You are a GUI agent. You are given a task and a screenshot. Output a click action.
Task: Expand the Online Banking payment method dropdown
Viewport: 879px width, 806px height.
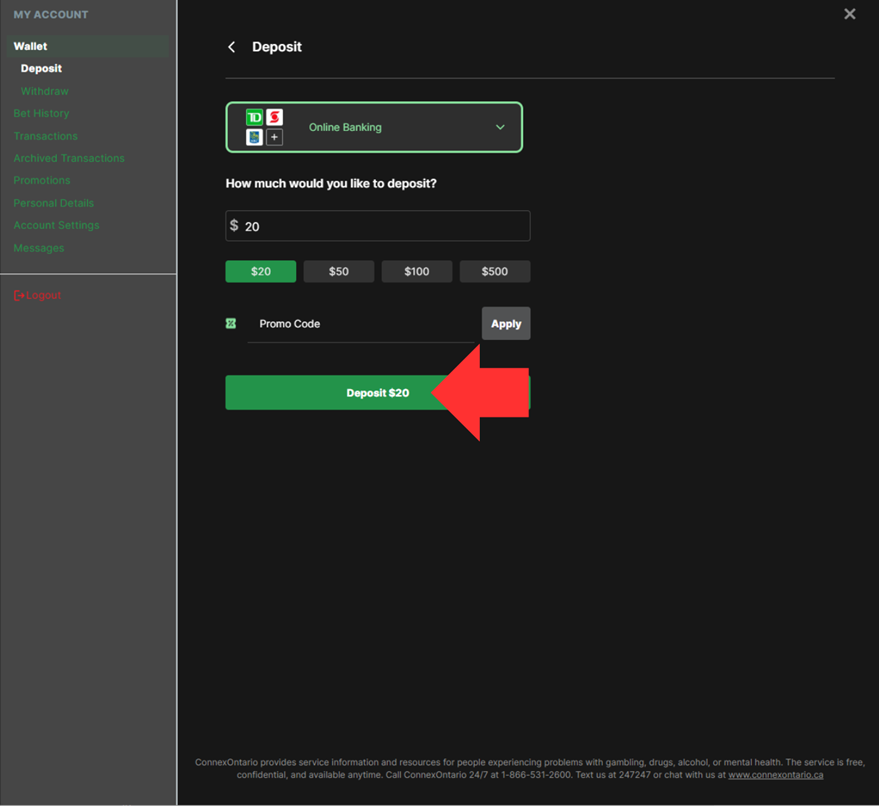pyautogui.click(x=499, y=127)
